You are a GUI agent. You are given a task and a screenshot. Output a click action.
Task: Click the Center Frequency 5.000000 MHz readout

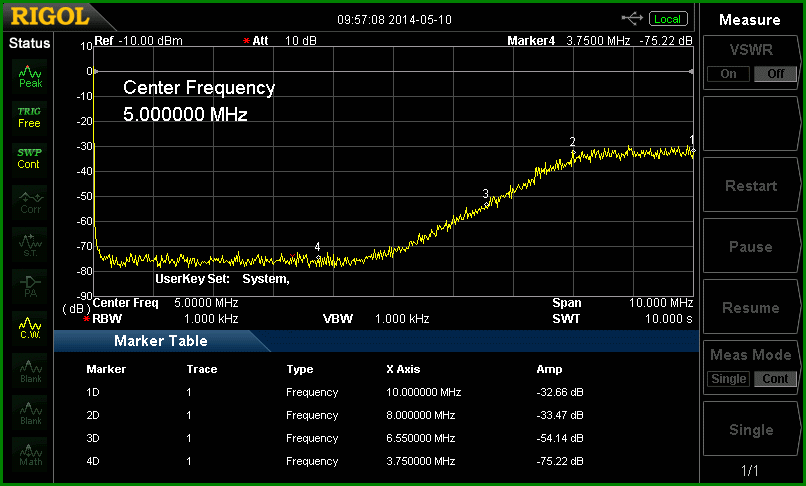pos(199,101)
